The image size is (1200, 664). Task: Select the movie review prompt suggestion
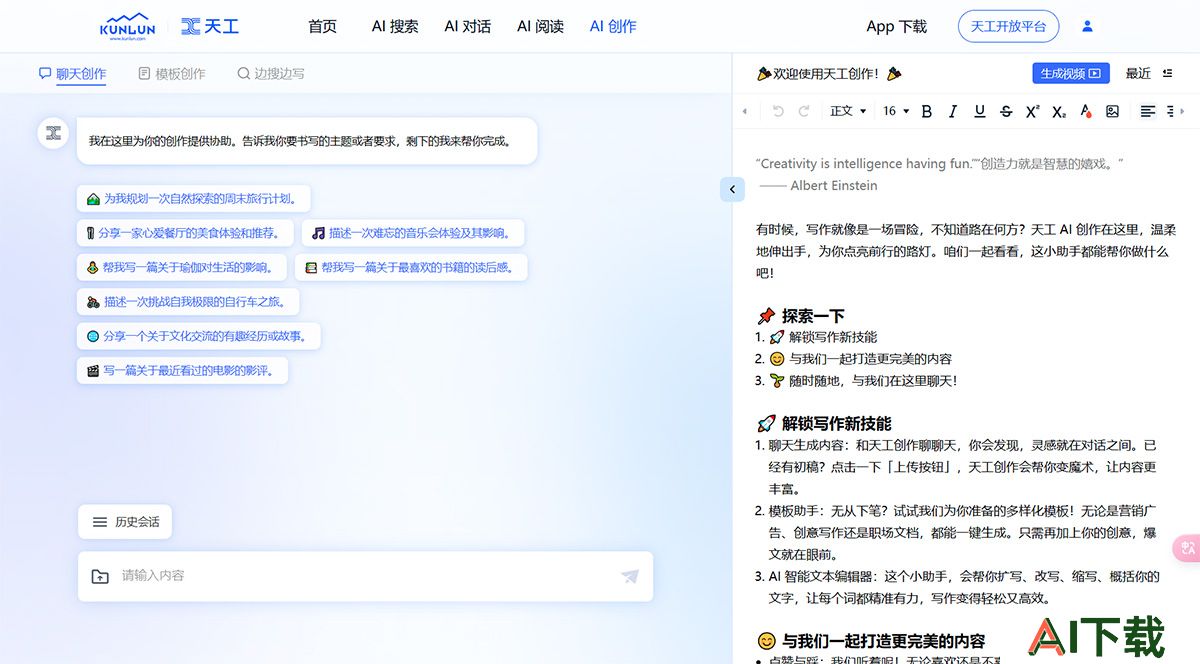[183, 370]
